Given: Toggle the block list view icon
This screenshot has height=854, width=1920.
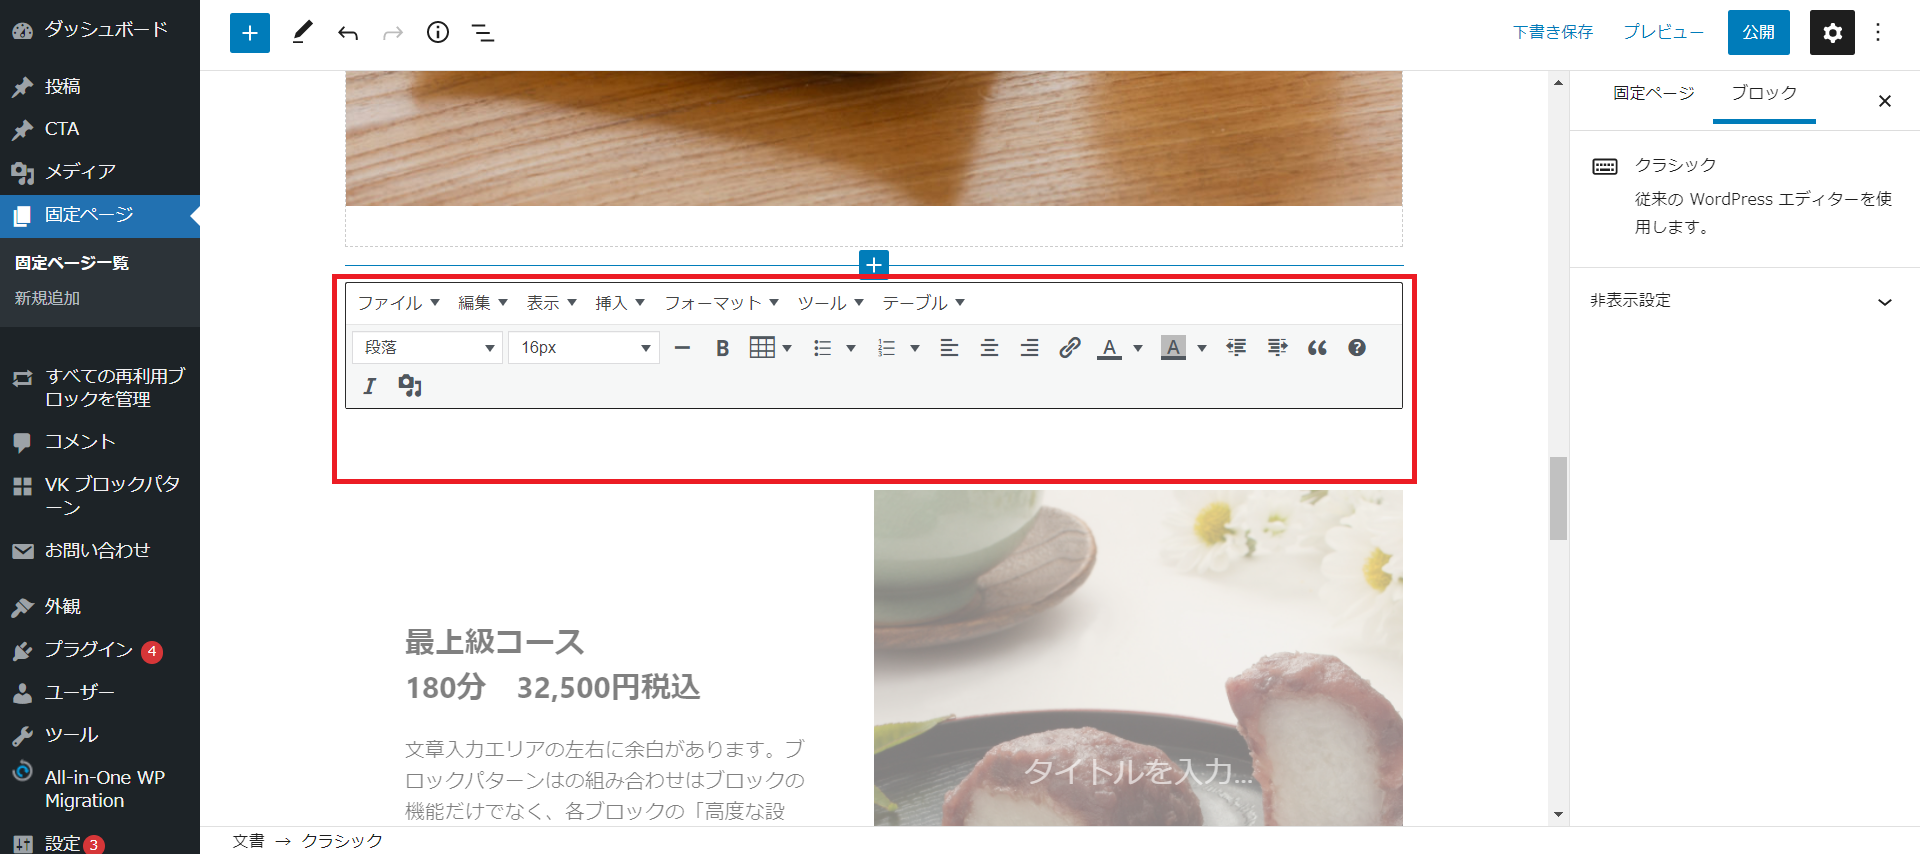Looking at the screenshot, I should point(483,33).
